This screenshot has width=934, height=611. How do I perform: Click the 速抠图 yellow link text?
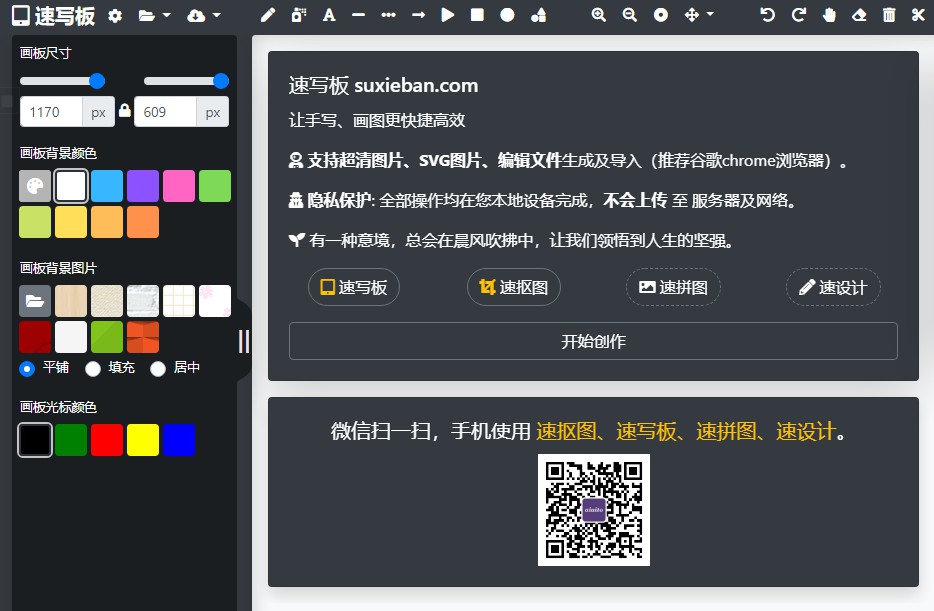coord(566,431)
